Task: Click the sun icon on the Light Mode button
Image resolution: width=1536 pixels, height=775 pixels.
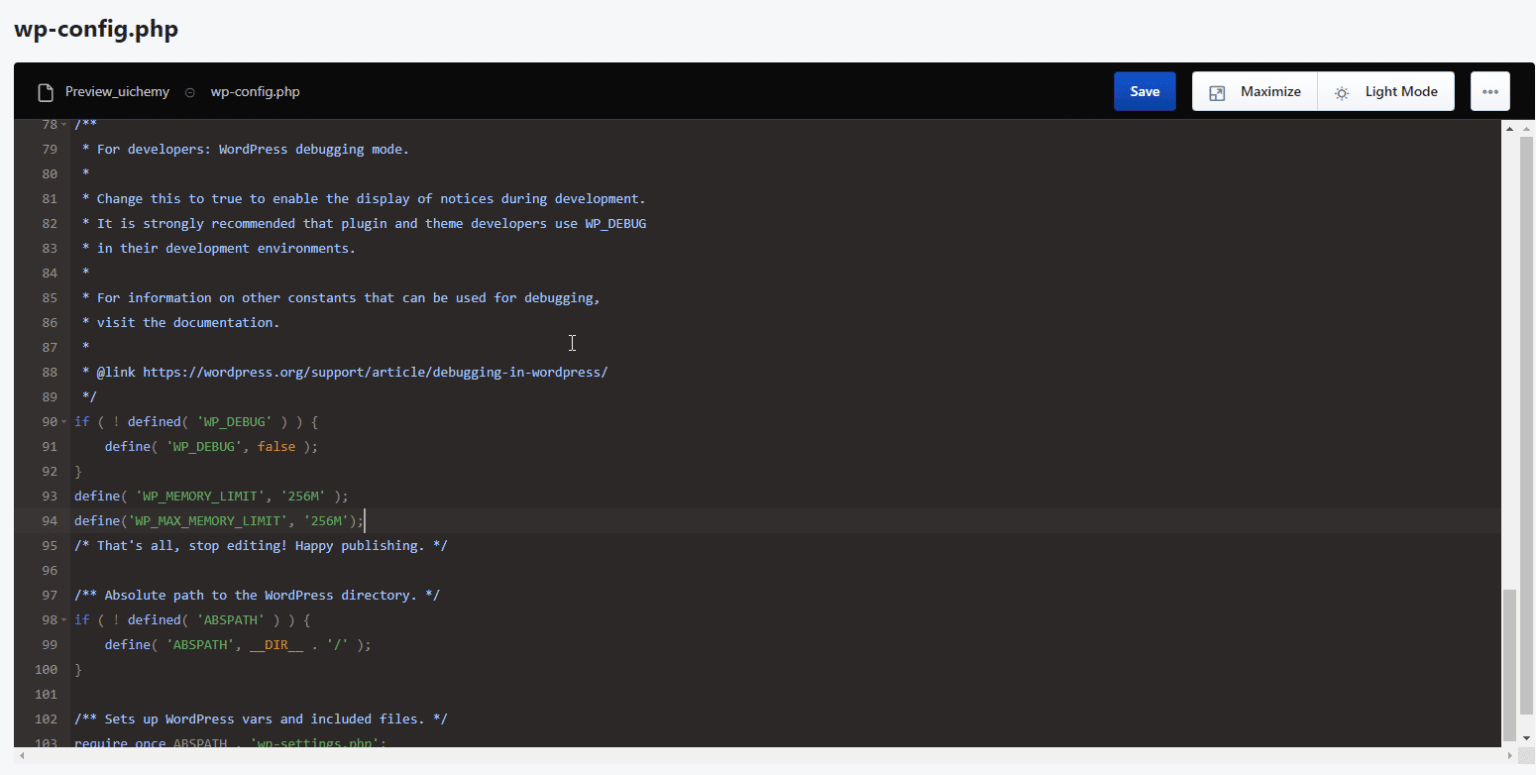Action: pyautogui.click(x=1341, y=91)
